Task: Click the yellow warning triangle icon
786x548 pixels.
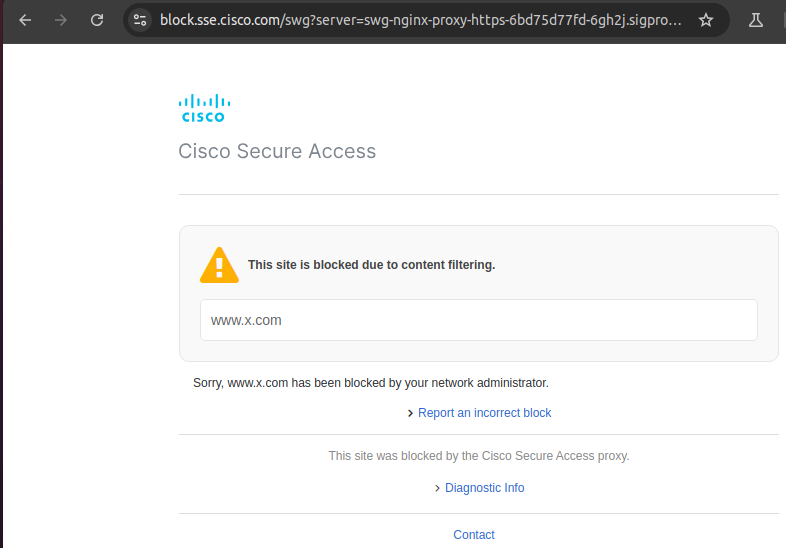Action: [219, 265]
